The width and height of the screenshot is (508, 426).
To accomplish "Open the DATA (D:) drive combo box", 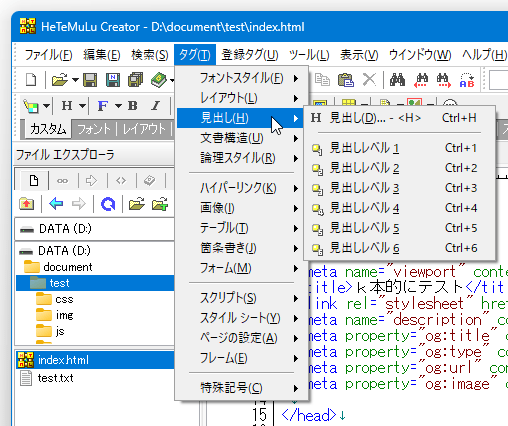I will pos(95,229).
